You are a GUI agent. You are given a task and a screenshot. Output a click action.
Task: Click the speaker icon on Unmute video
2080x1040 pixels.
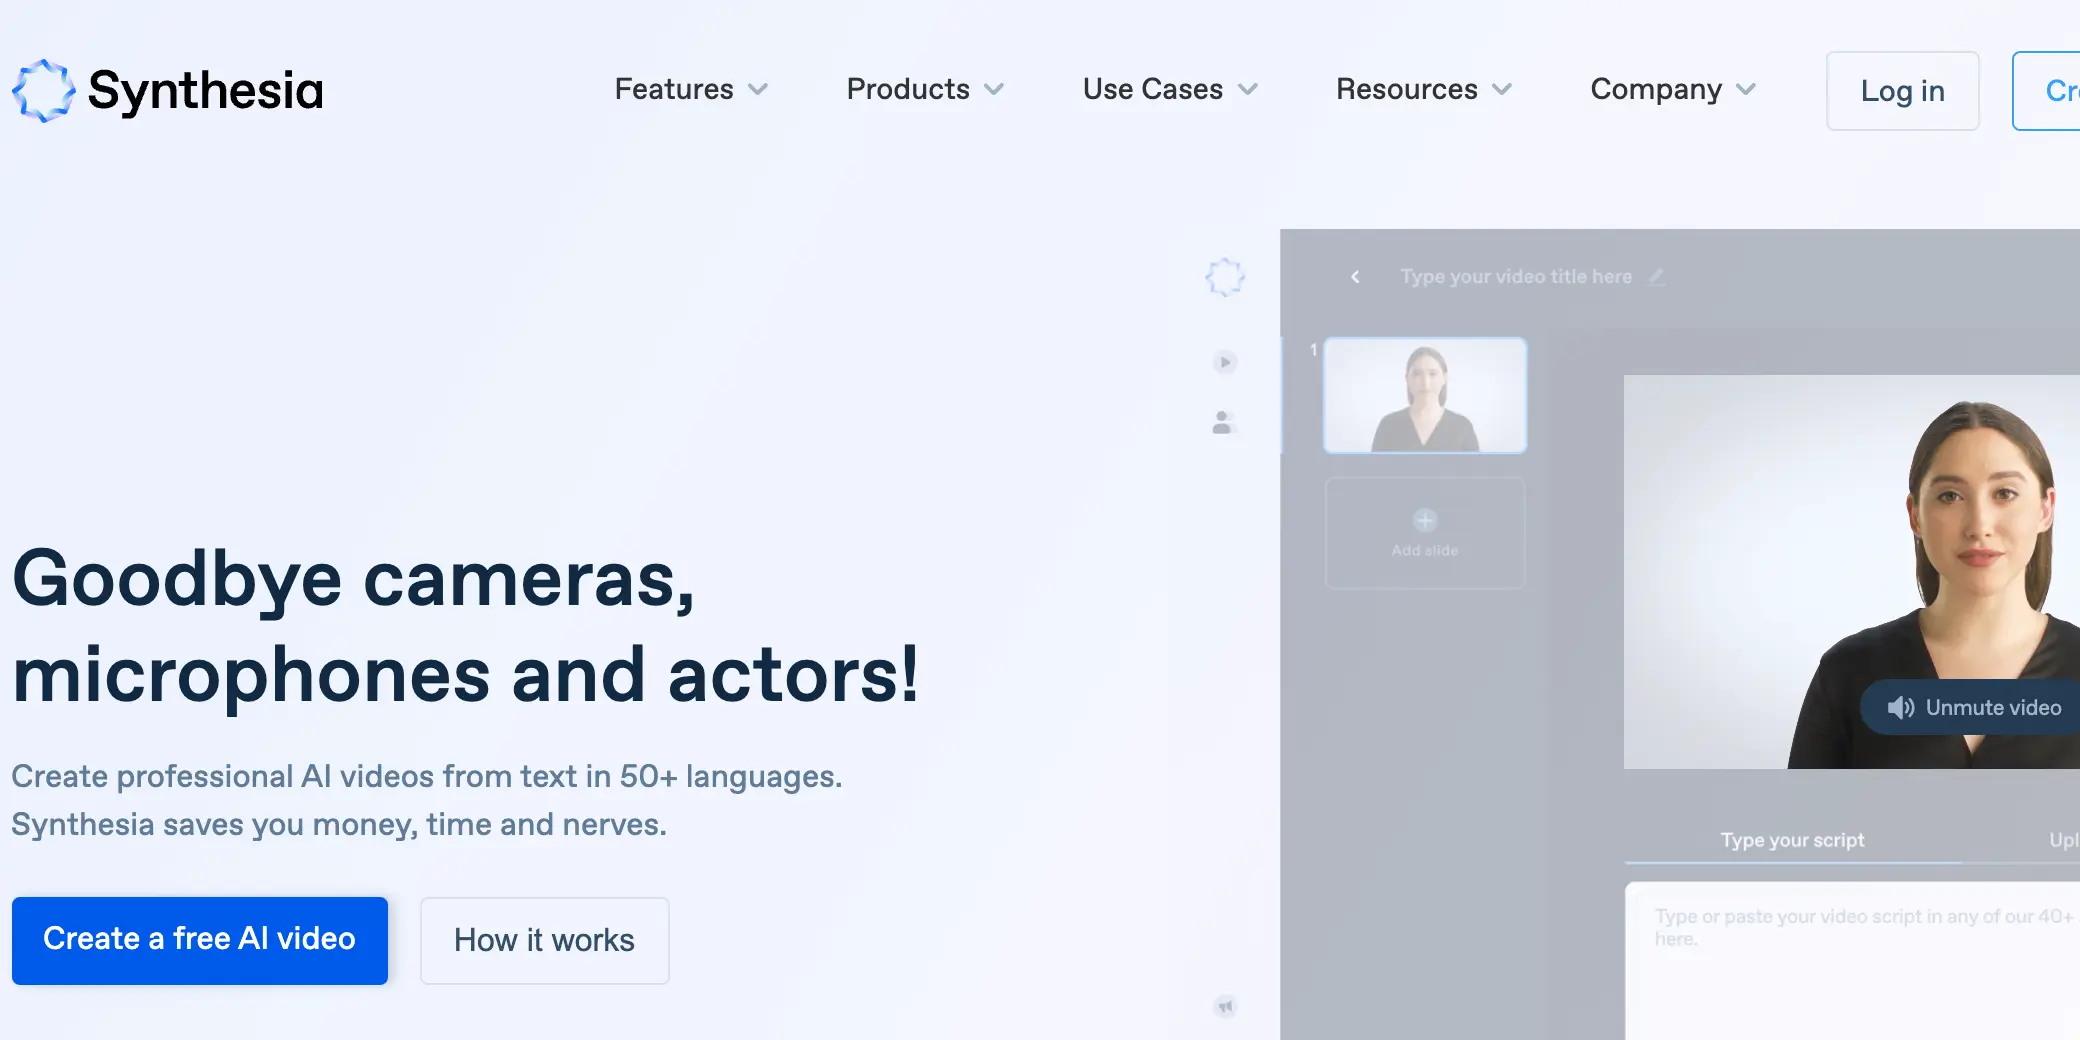[1900, 708]
